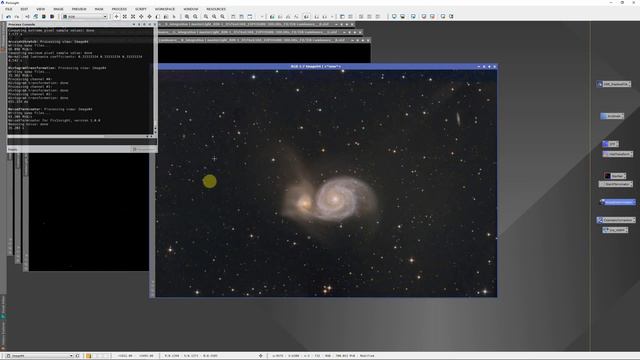Click the Zoom In magnifier toolbar icon

[187, 17]
